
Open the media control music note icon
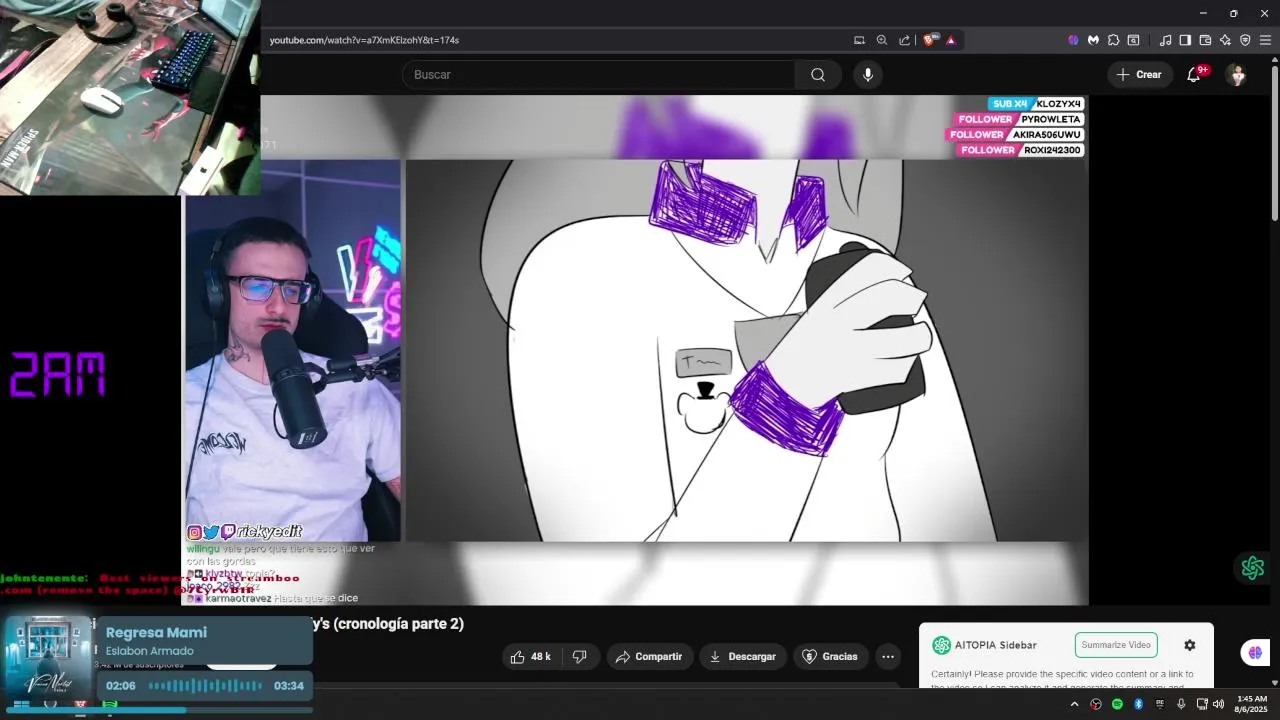tap(1165, 40)
